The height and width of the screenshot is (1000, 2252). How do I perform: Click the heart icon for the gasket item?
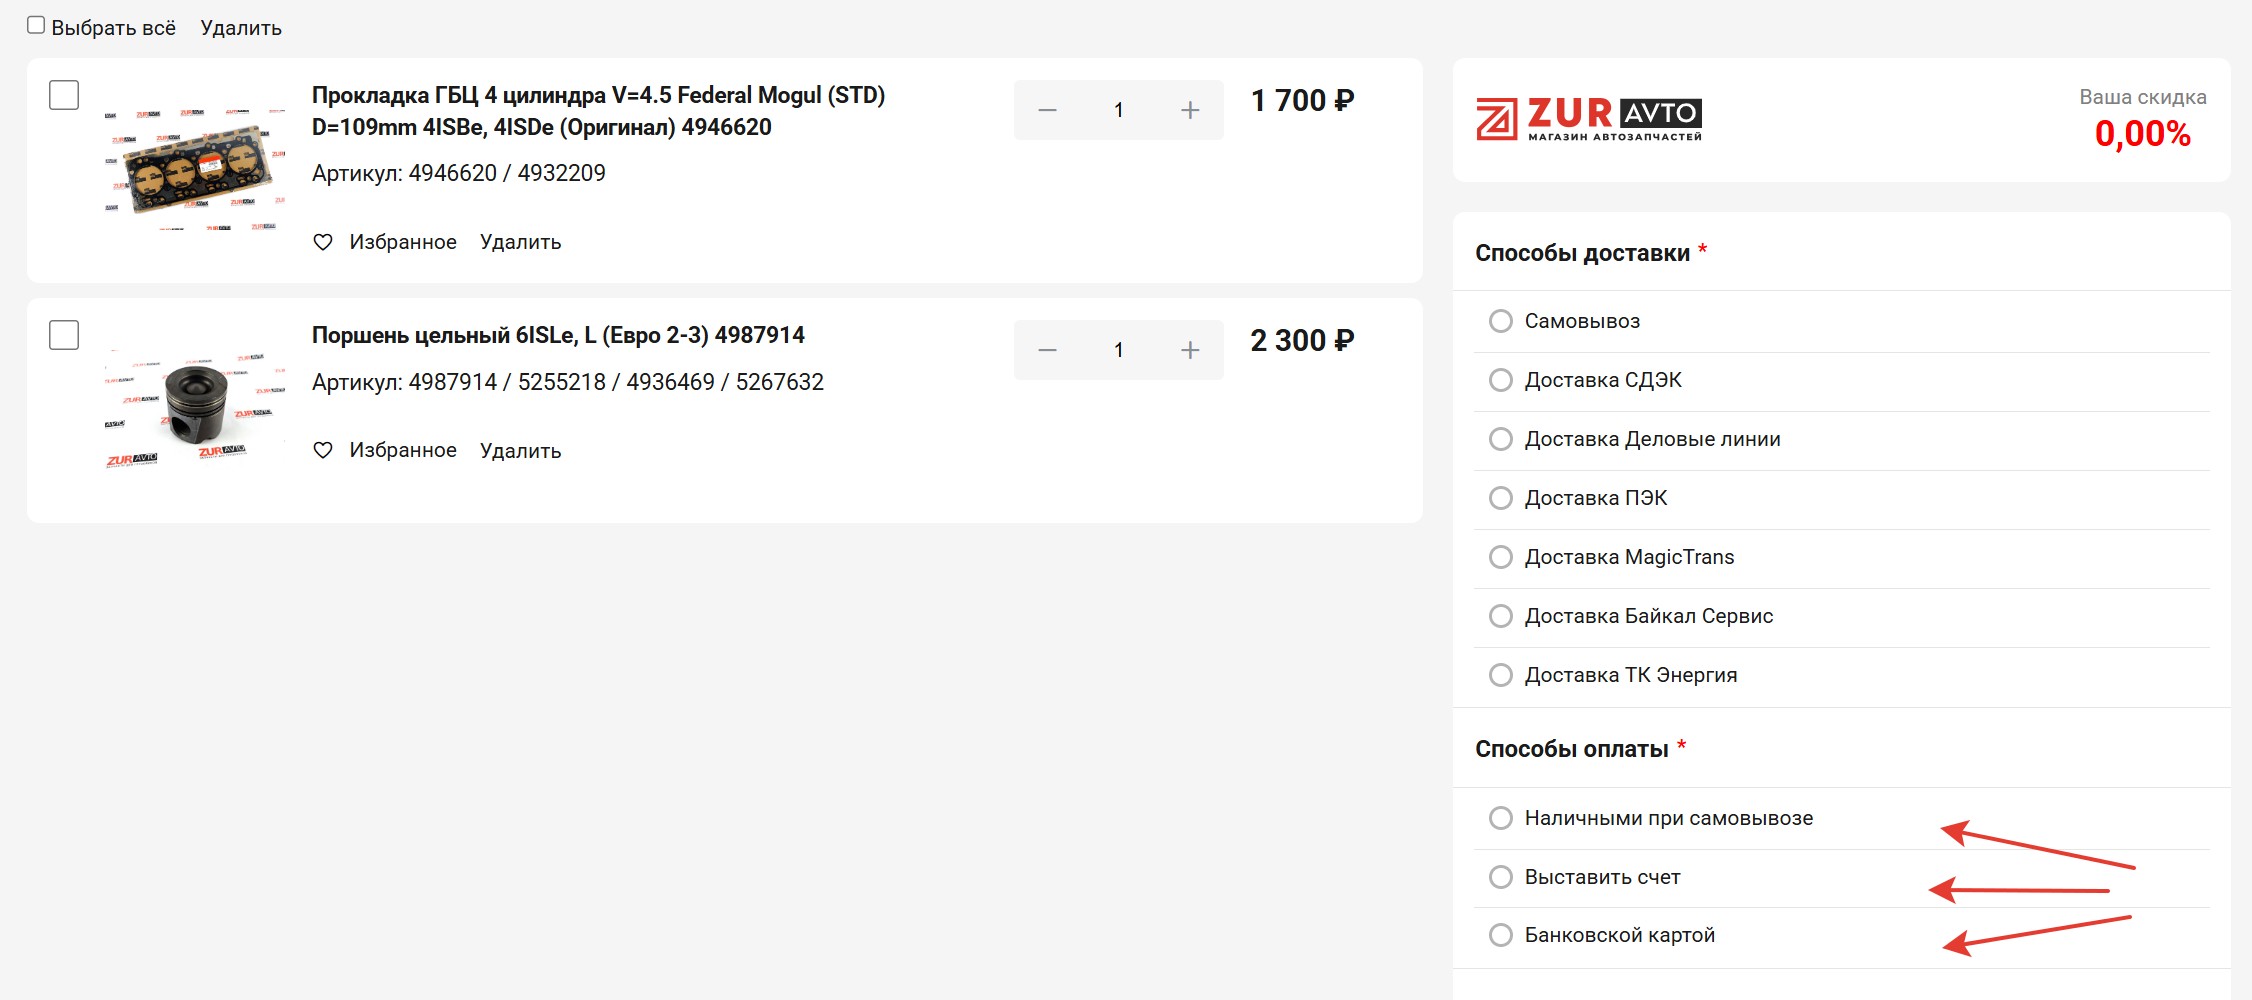pos(323,242)
